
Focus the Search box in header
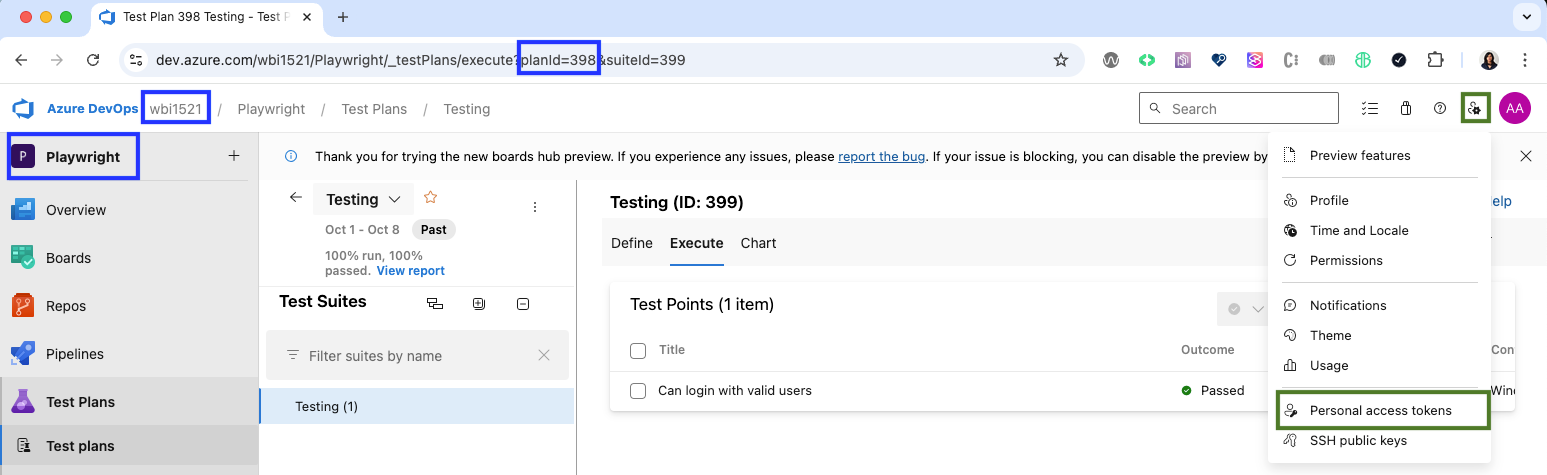[1238, 108]
